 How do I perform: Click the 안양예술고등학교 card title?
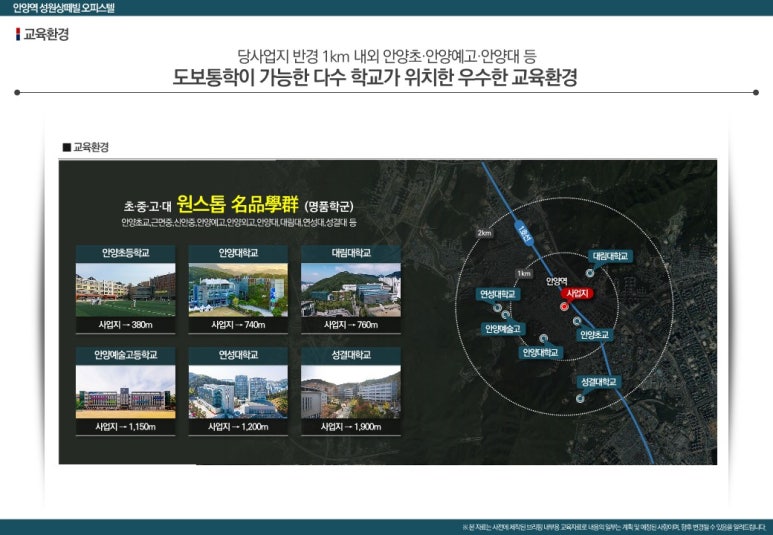point(125,355)
